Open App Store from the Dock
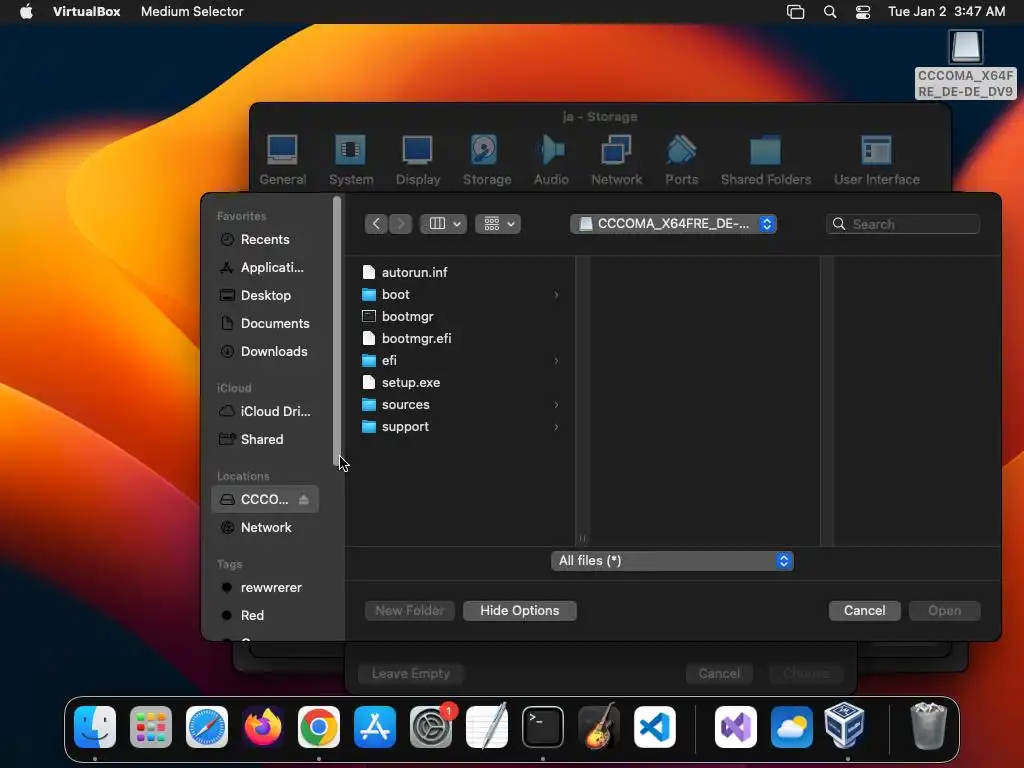The image size is (1024, 768). point(375,726)
